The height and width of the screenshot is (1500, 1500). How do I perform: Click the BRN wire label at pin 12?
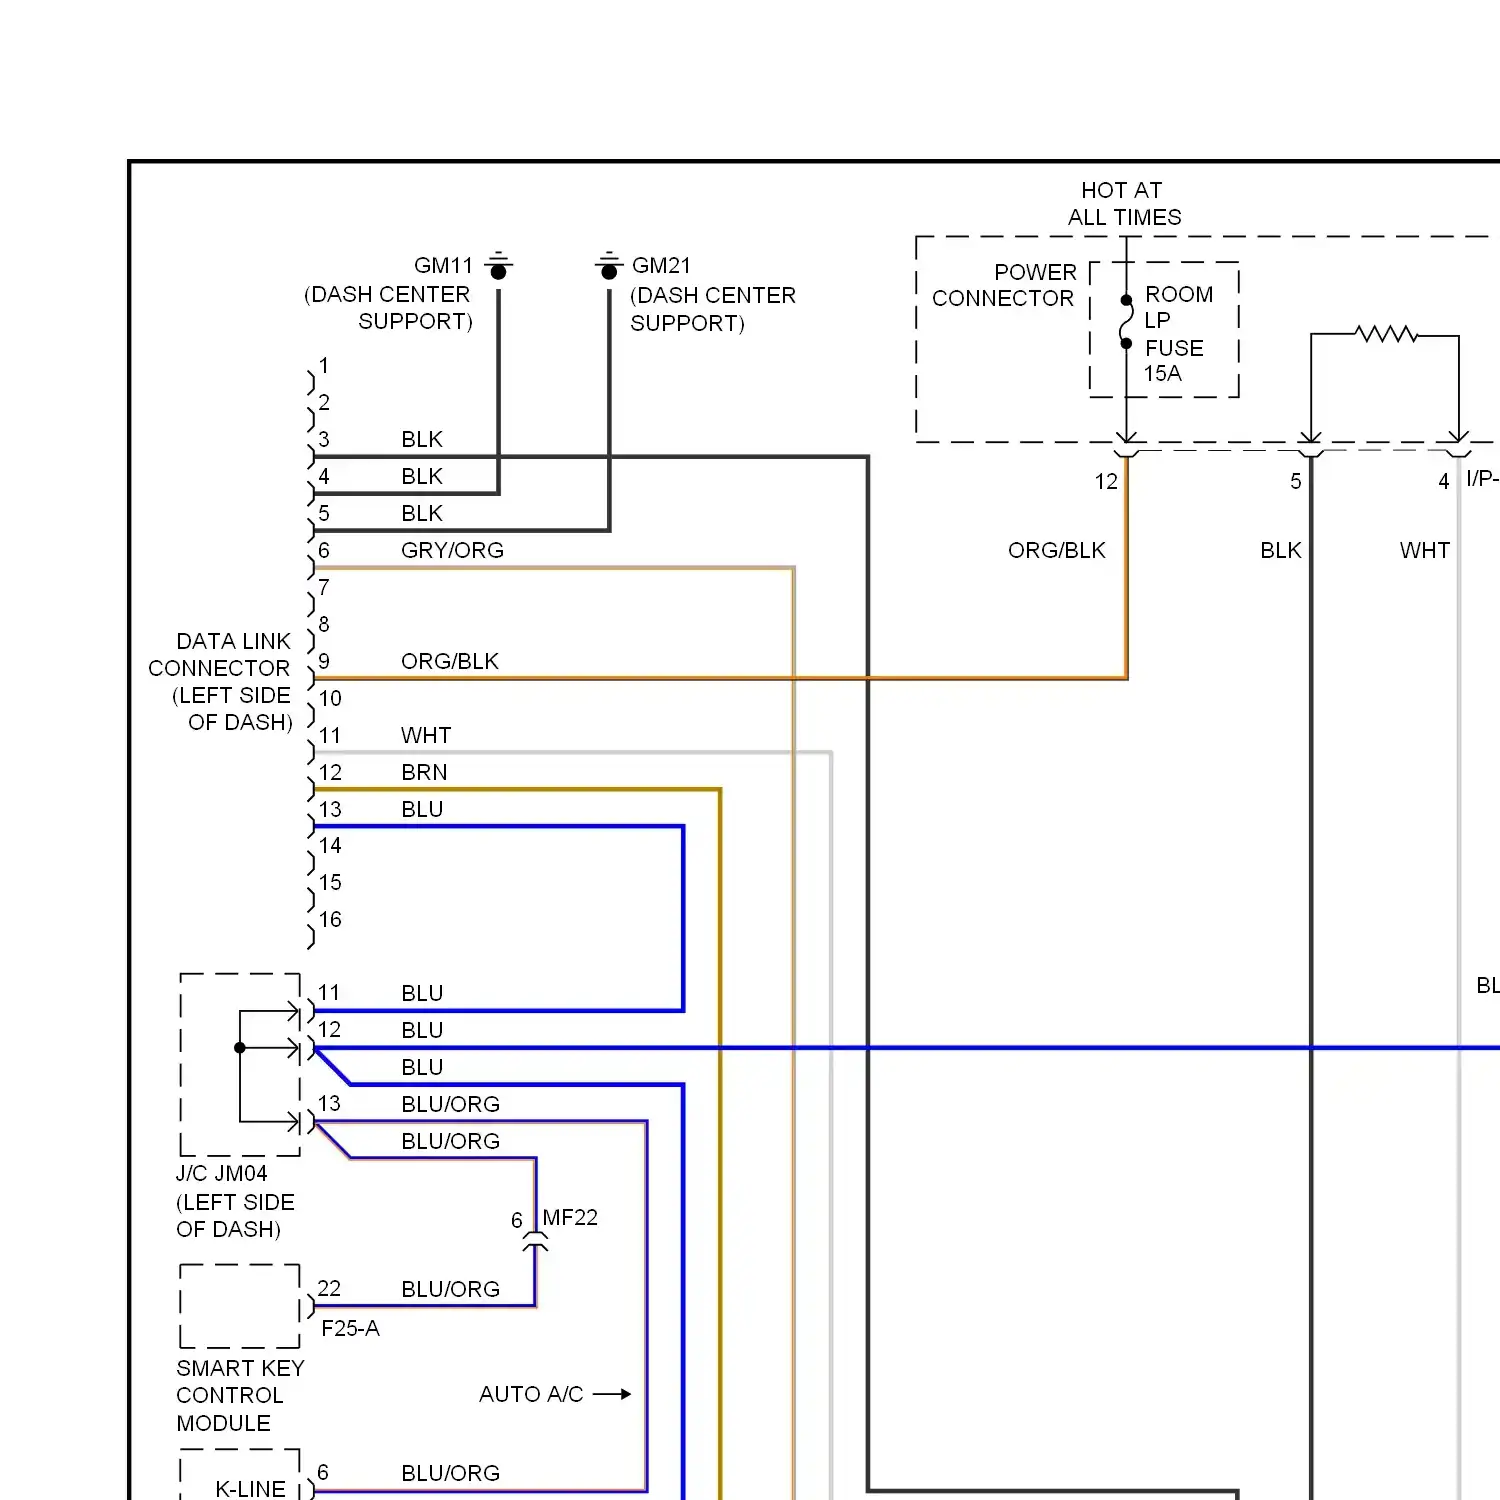[x=424, y=773]
